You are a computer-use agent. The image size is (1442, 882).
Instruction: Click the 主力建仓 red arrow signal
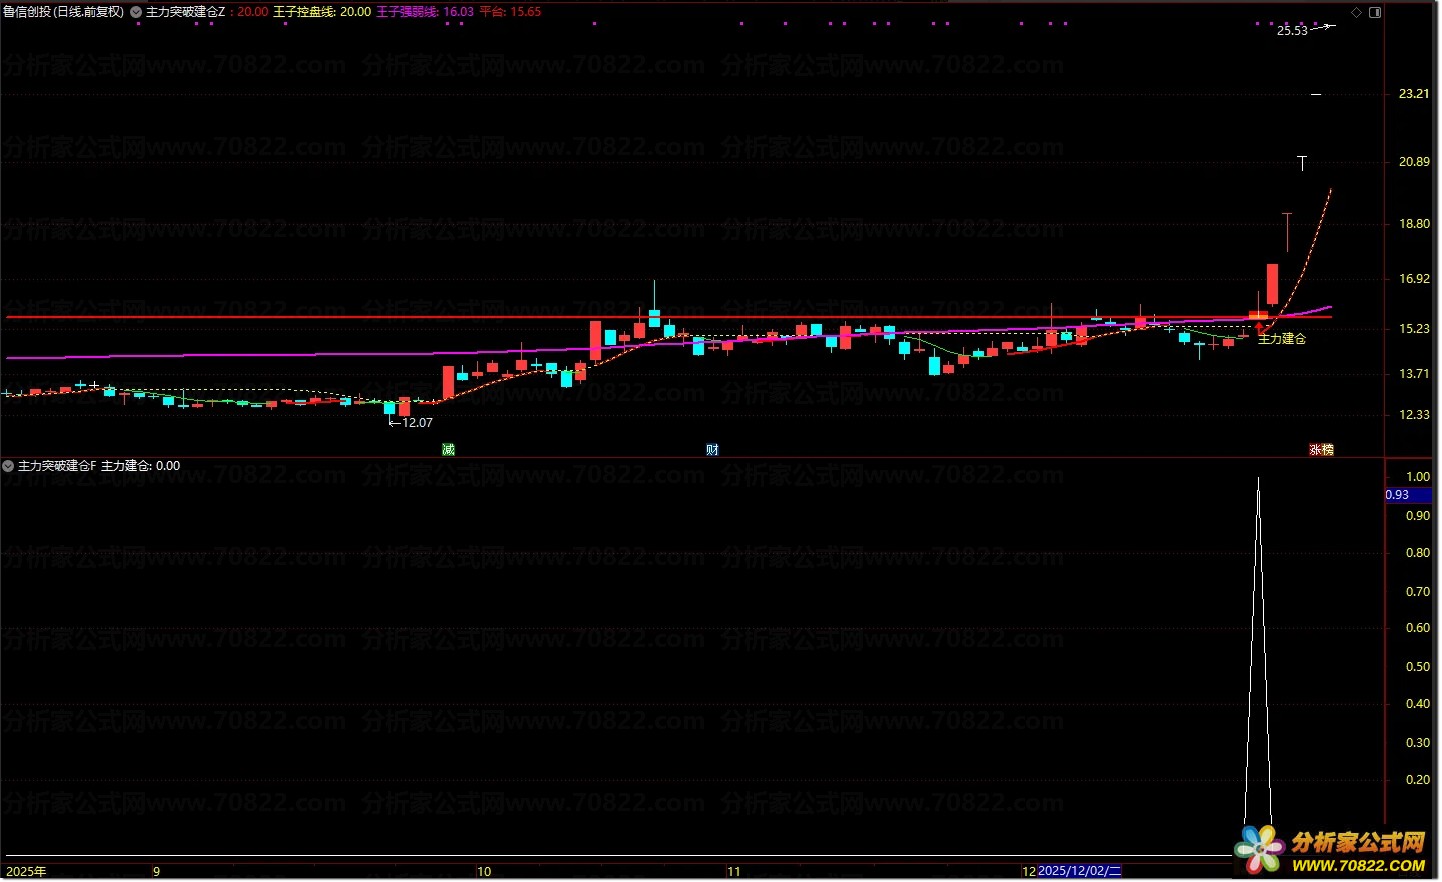point(1260,327)
